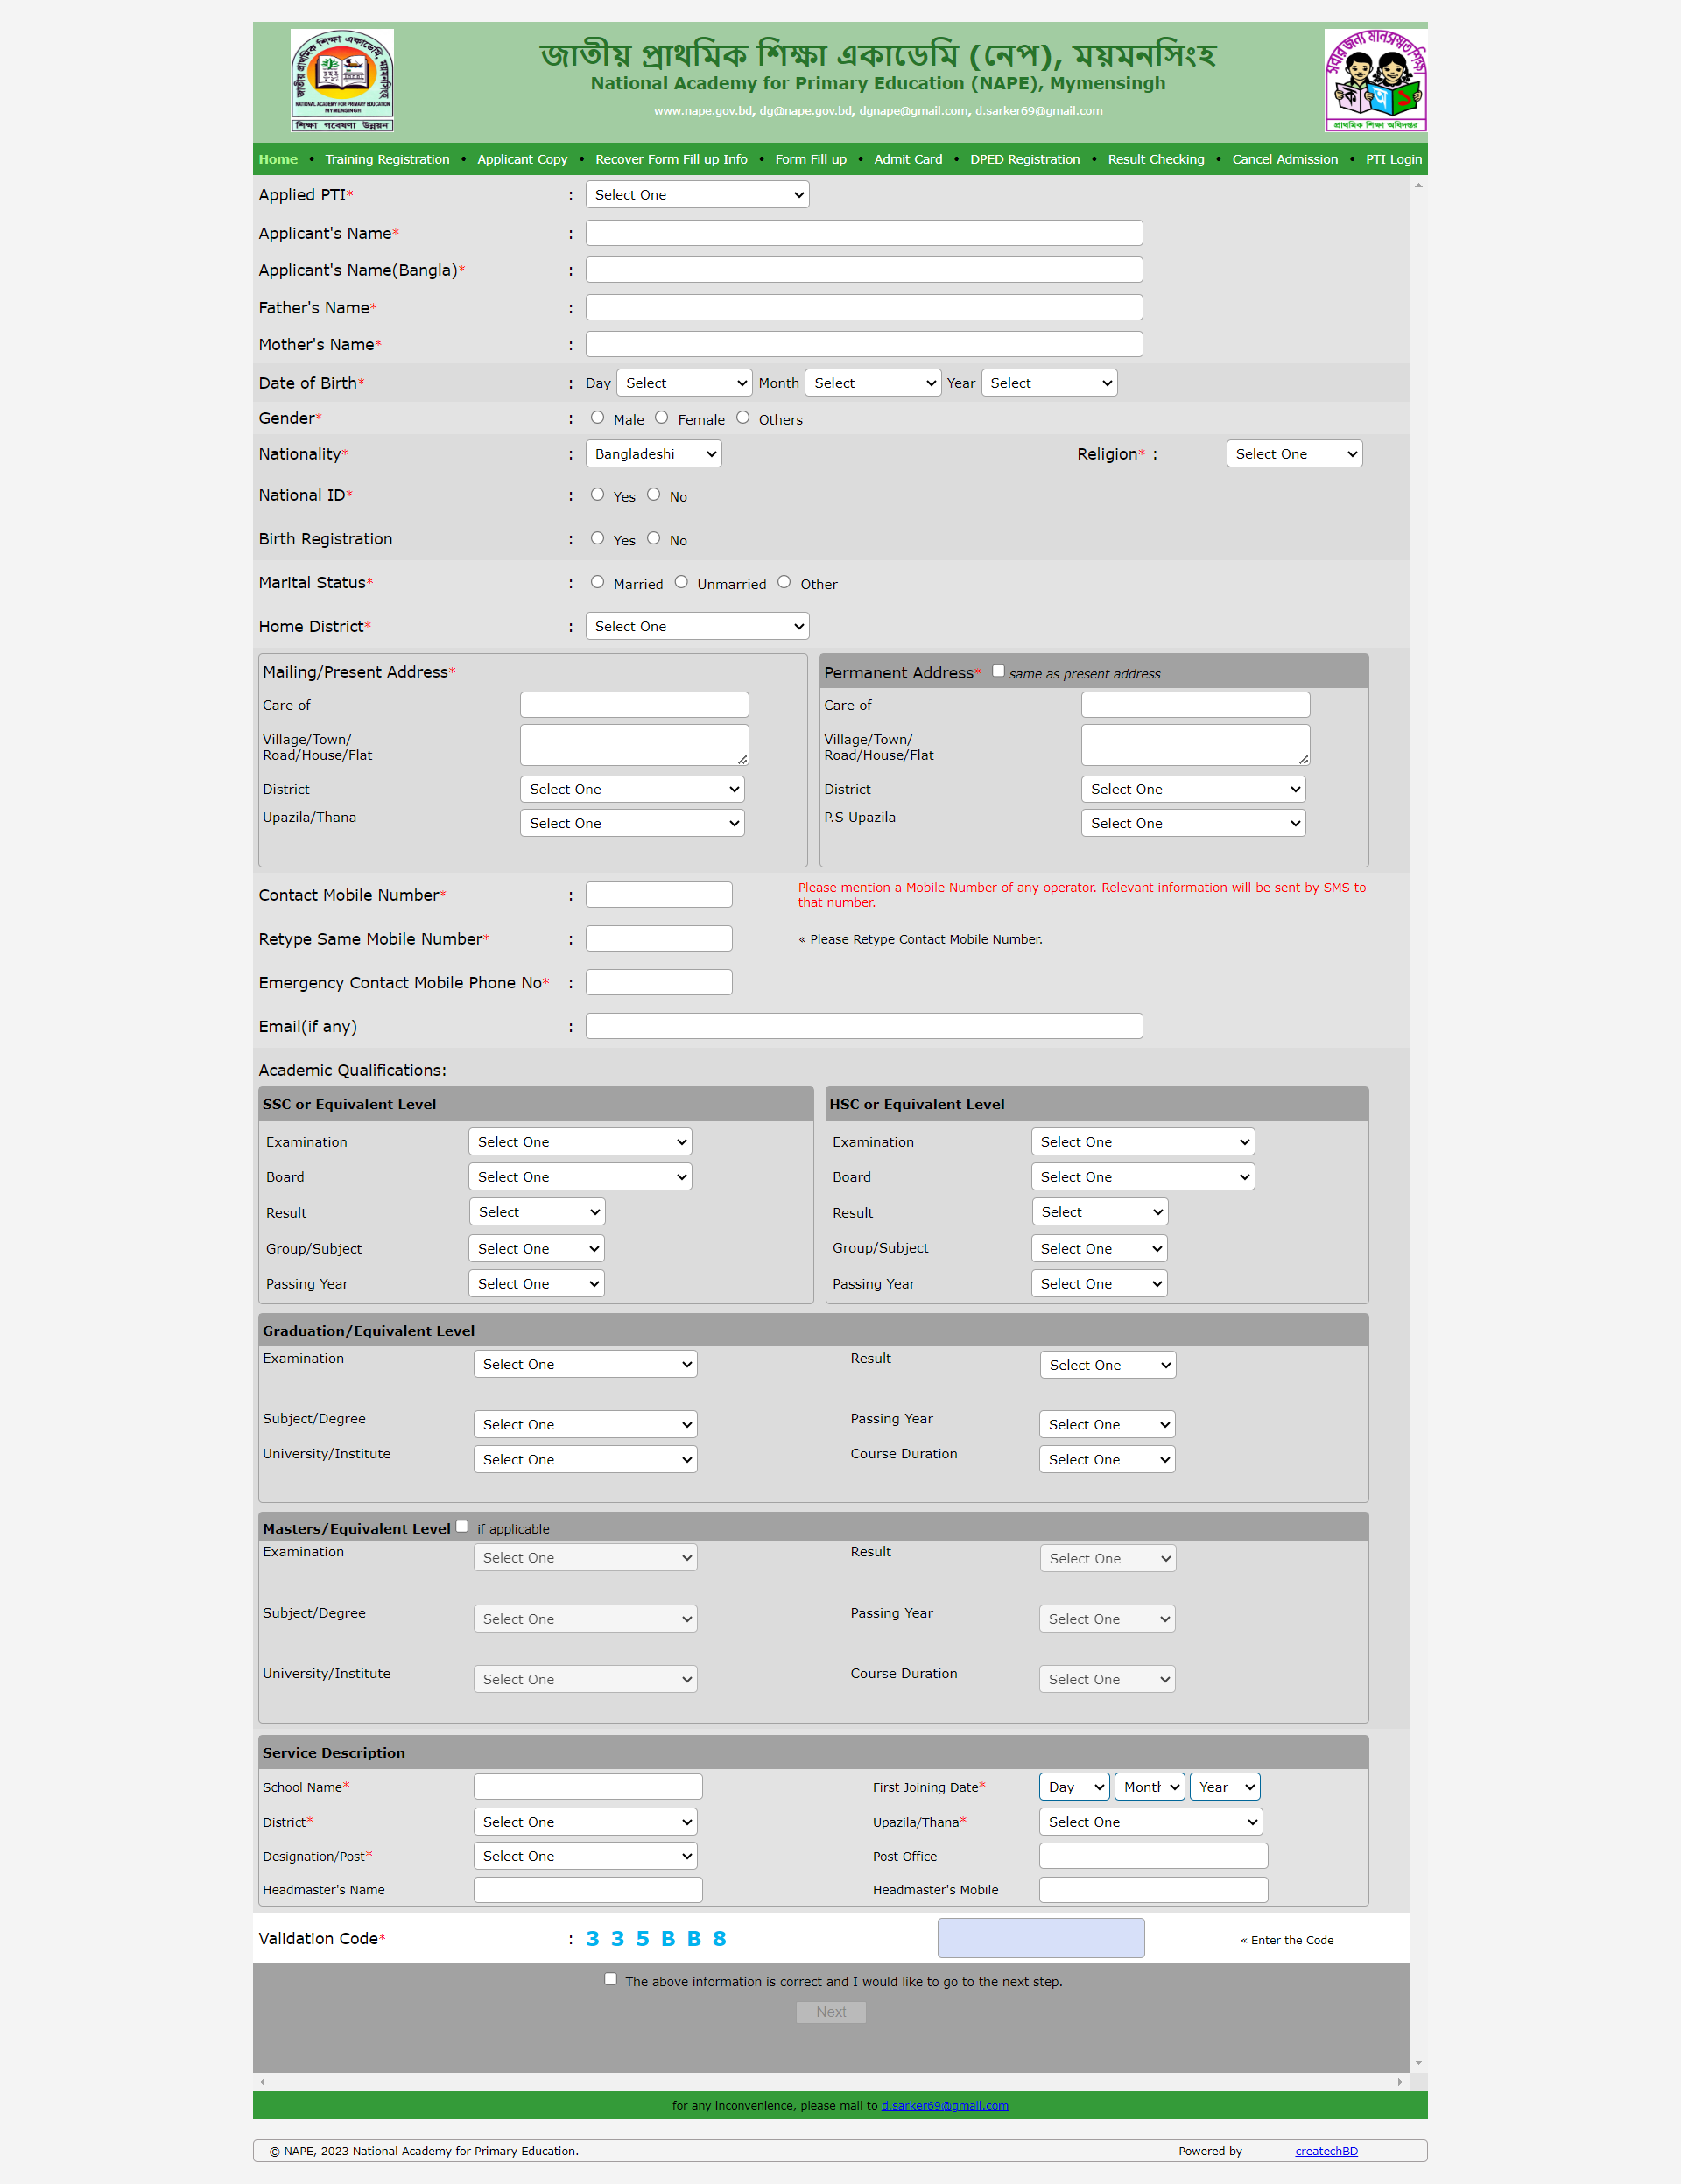
Task: Click the primary education children logo
Action: 1375,80
